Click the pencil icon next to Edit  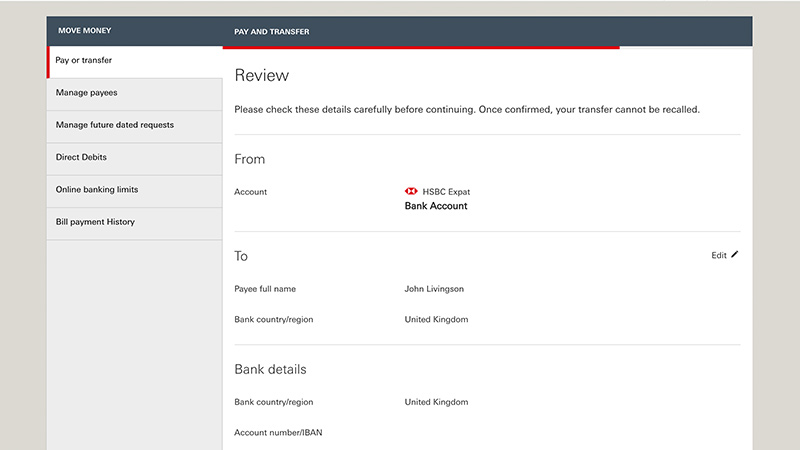(x=734, y=255)
